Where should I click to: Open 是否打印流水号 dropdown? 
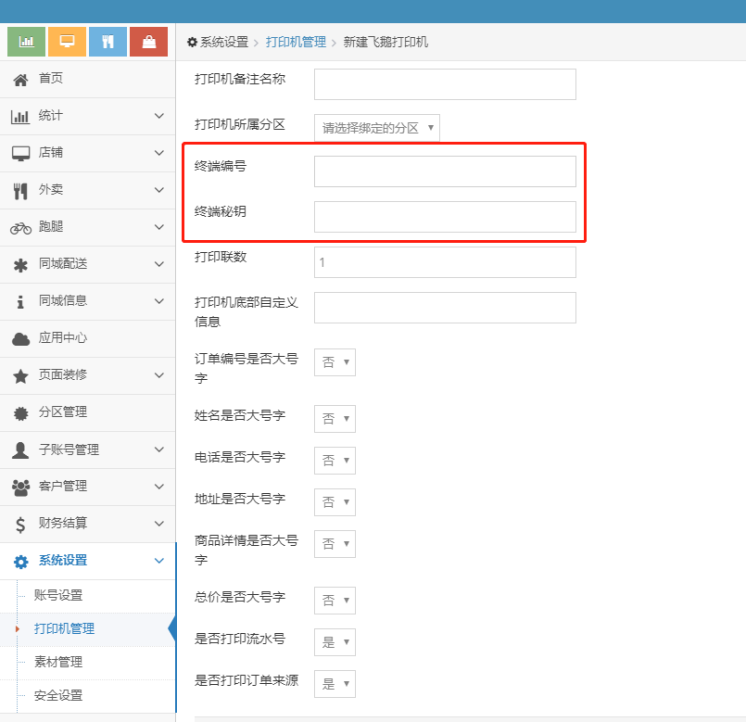(x=335, y=642)
